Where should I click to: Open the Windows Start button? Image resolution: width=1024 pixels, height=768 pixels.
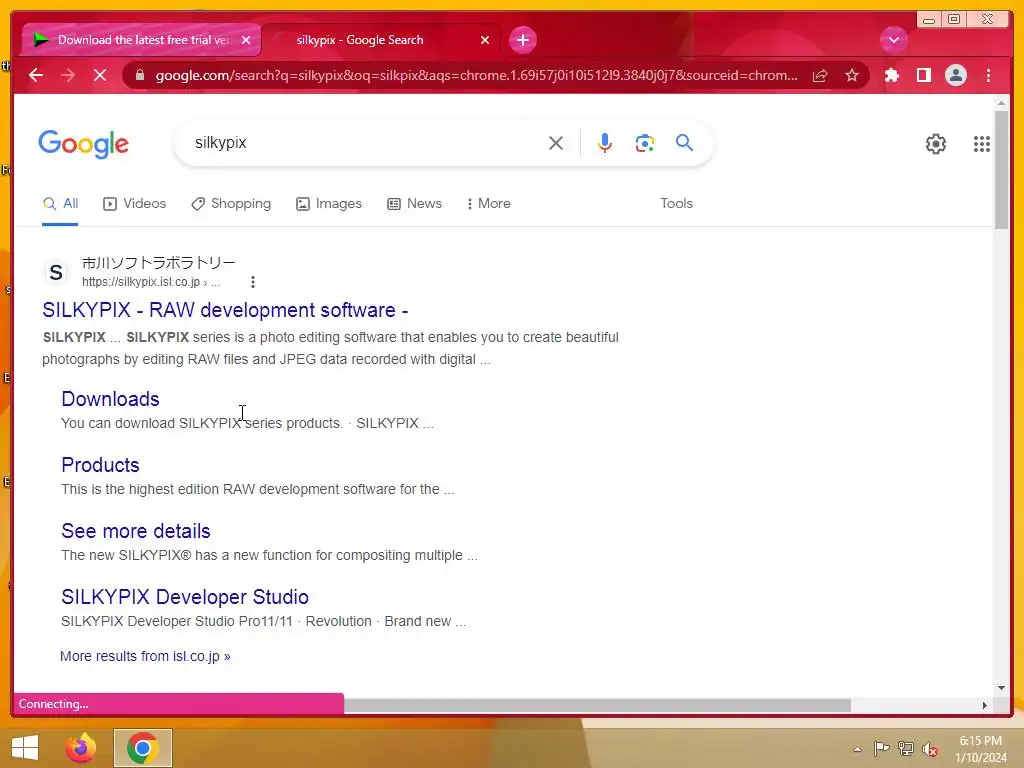click(x=25, y=748)
